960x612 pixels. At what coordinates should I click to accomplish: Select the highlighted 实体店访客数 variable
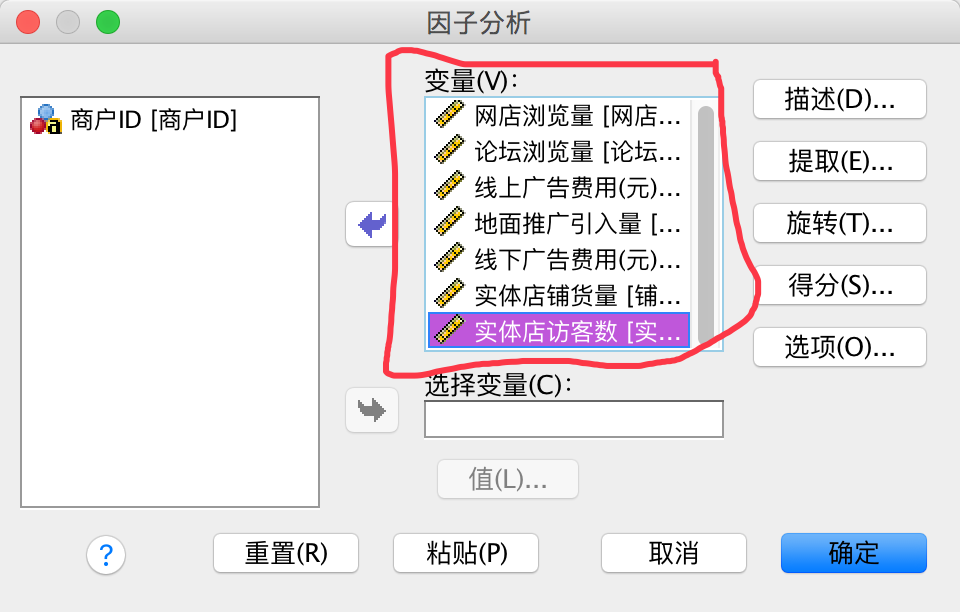click(559, 330)
